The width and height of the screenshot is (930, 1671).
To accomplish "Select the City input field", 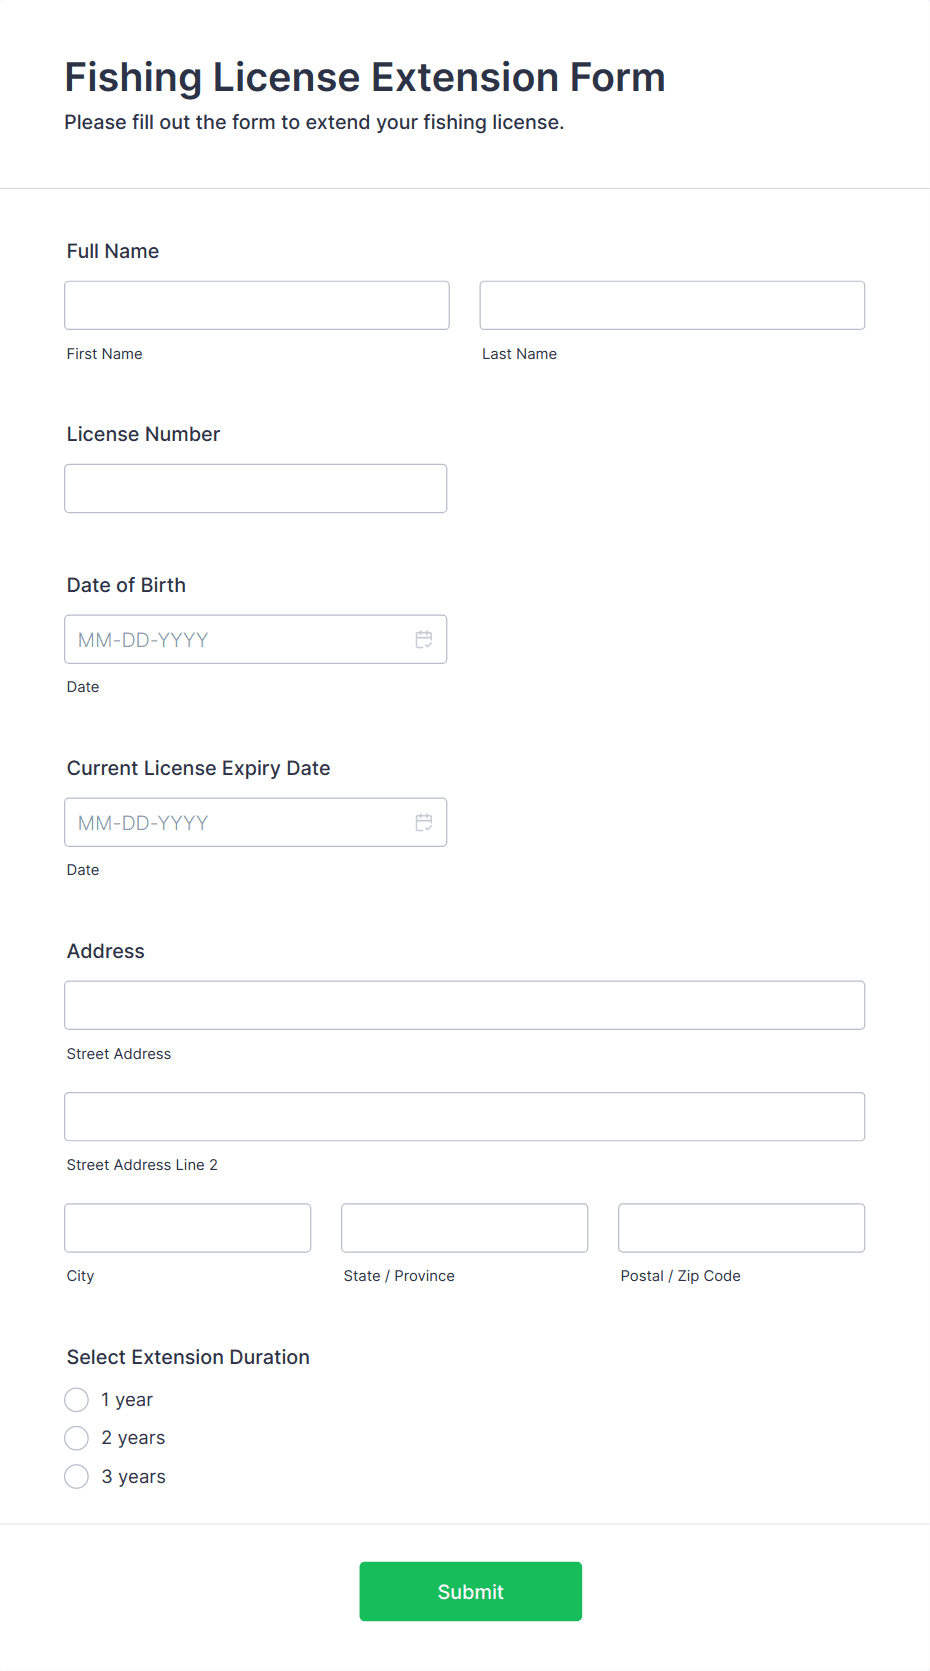I will click(188, 1228).
